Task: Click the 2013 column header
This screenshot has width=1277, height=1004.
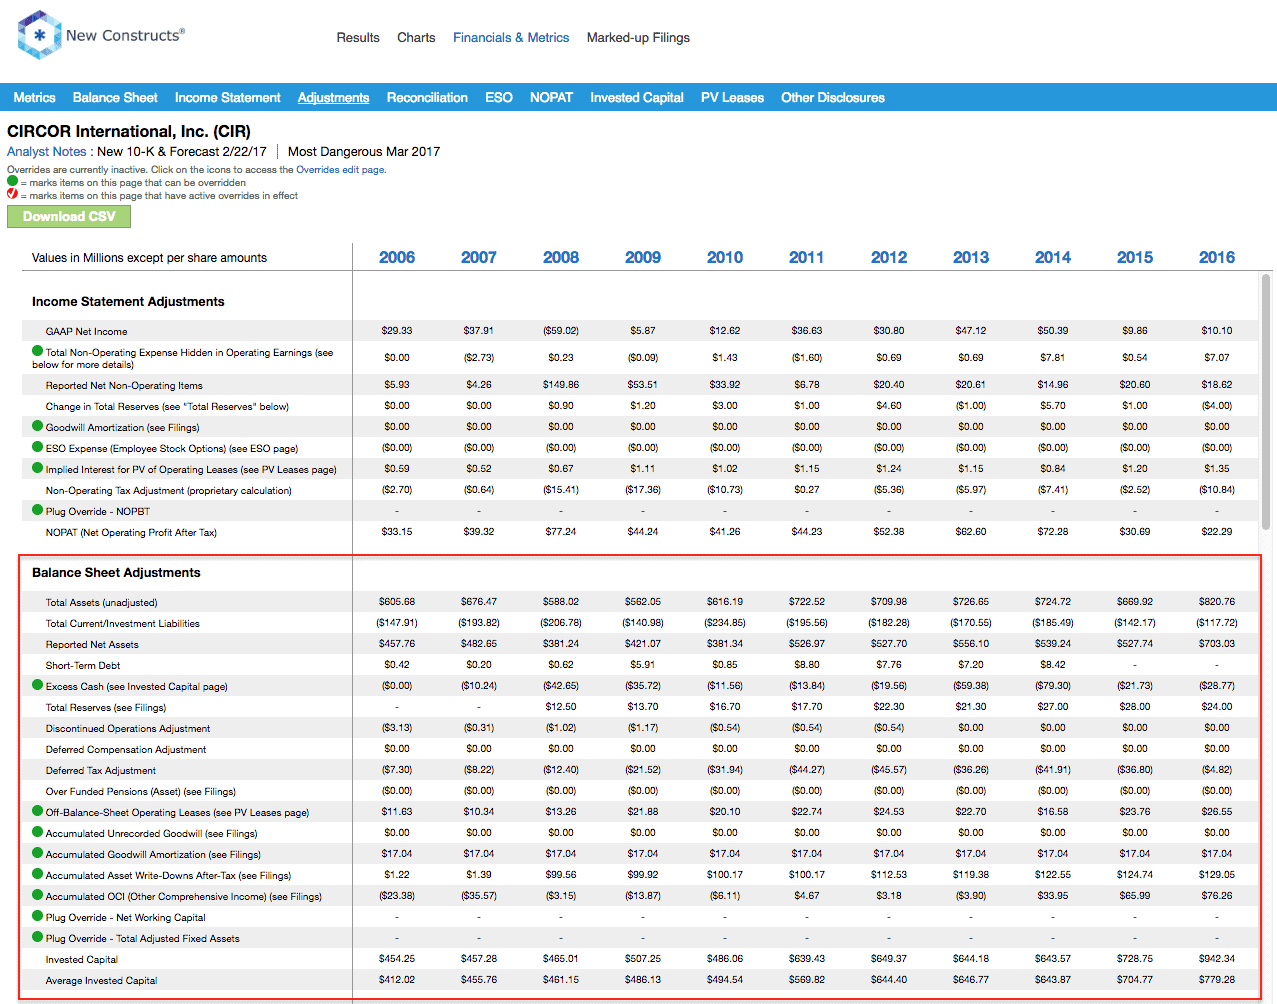Action: click(971, 257)
